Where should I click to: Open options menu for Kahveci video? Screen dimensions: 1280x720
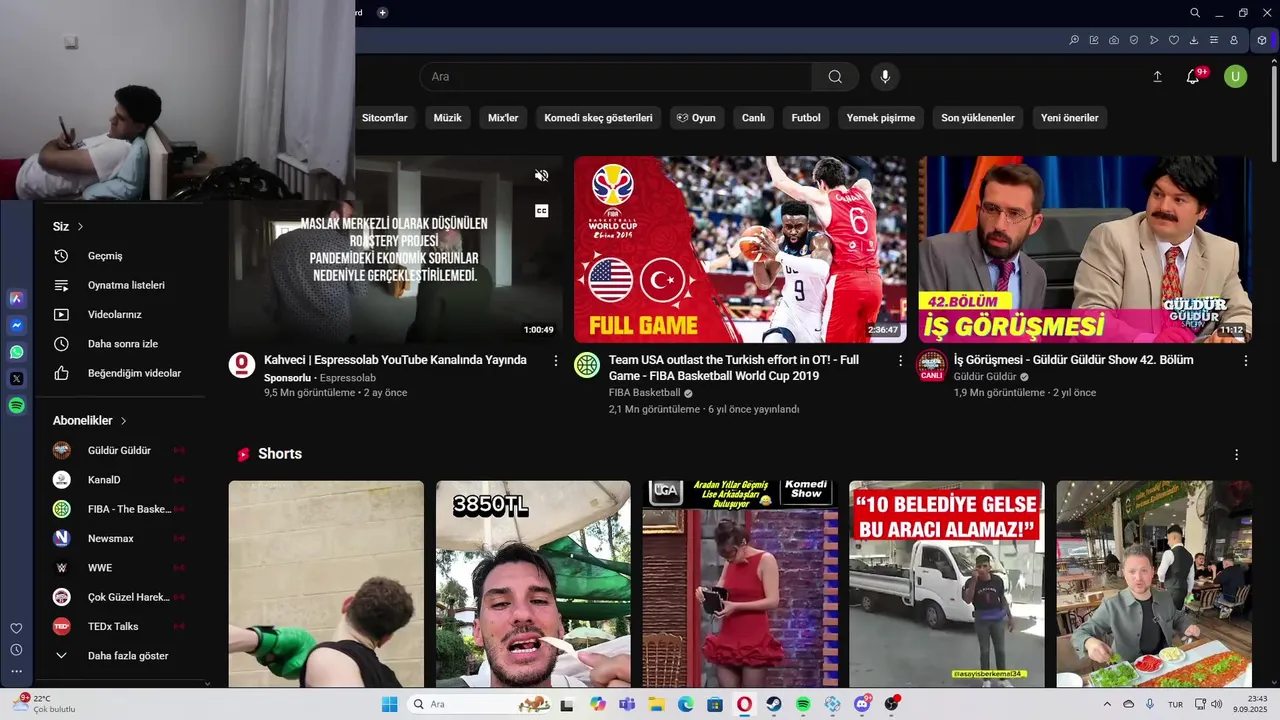click(556, 360)
